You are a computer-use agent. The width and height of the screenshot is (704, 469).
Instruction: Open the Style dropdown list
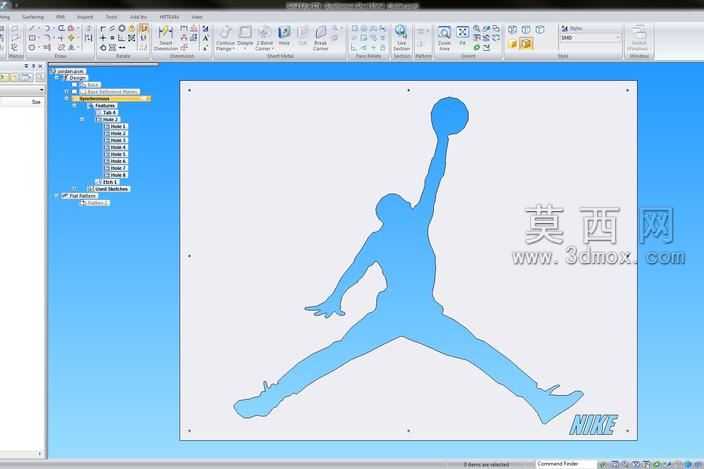(618, 38)
